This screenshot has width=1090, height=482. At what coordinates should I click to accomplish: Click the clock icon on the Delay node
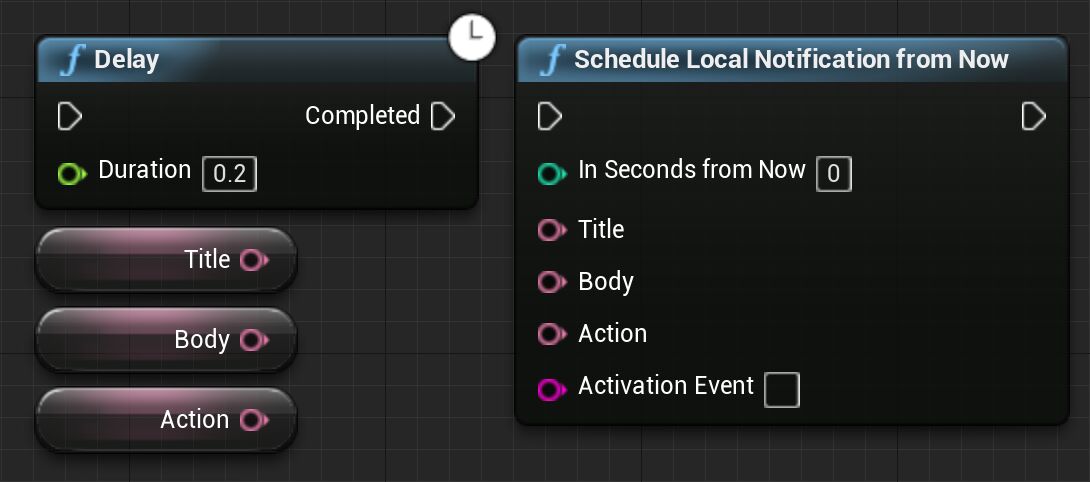(x=473, y=37)
